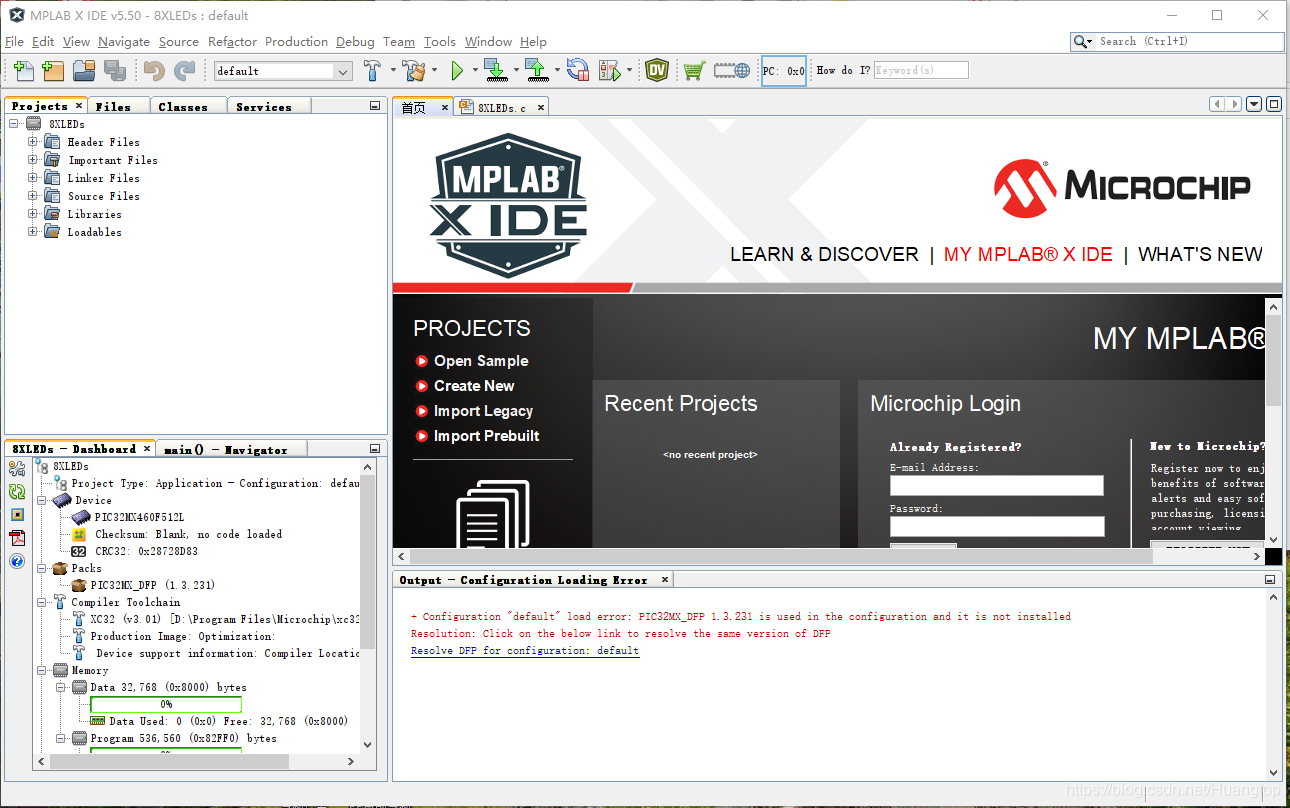Click the search magnifier icon
Screen dimensions: 1290x808
tap(1081, 41)
